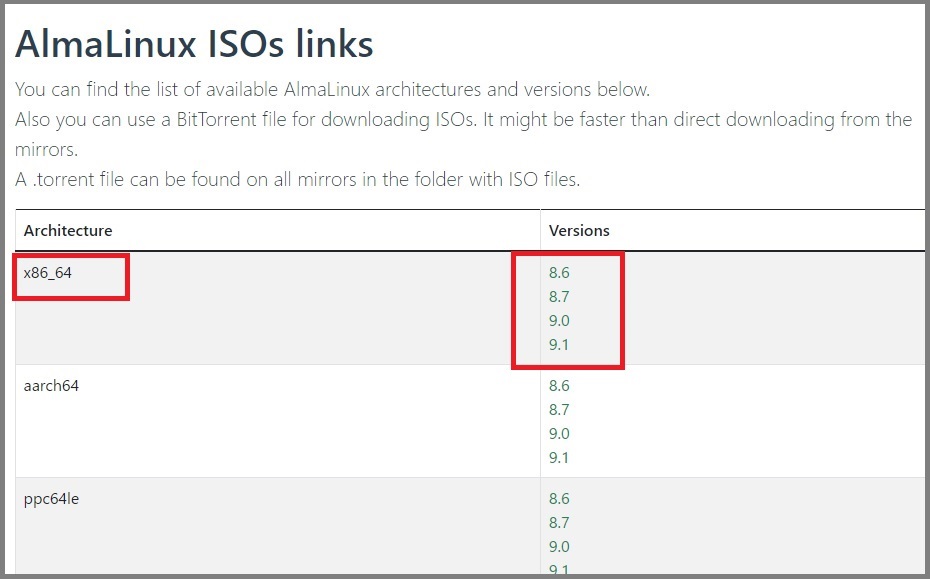Click the AlmaLinux ISOs links heading
The width and height of the screenshot is (930, 579).
pos(194,44)
